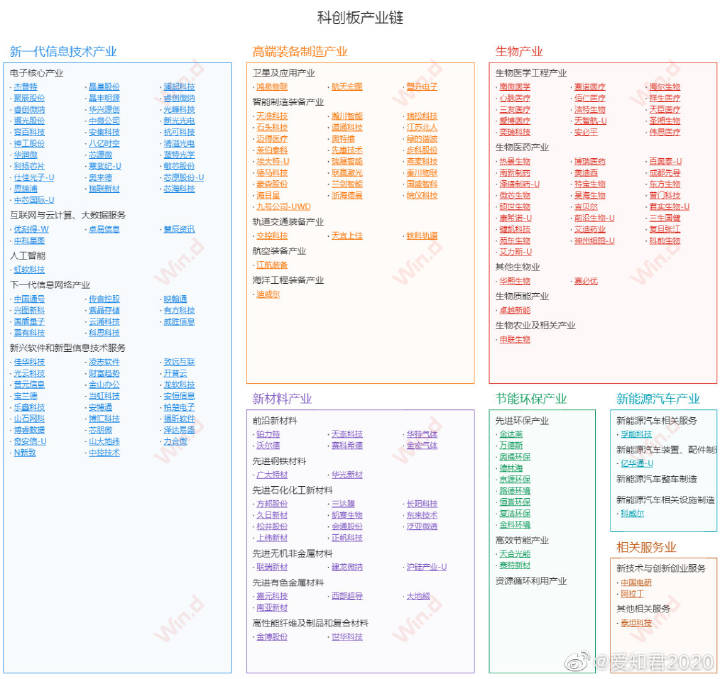This screenshot has height=679, width=720.
Task: Open the 优刻得-W link
Action: tap(31, 229)
